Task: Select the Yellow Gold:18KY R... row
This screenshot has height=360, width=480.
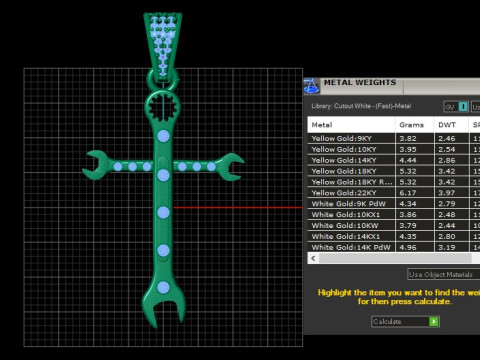Action: click(x=394, y=182)
